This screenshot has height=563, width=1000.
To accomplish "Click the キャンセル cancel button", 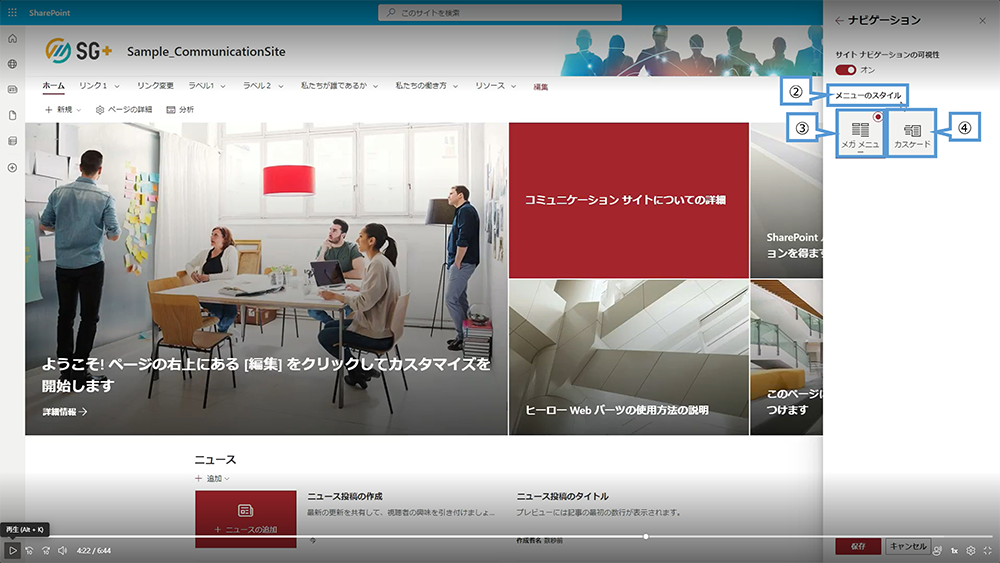I will pos(908,546).
